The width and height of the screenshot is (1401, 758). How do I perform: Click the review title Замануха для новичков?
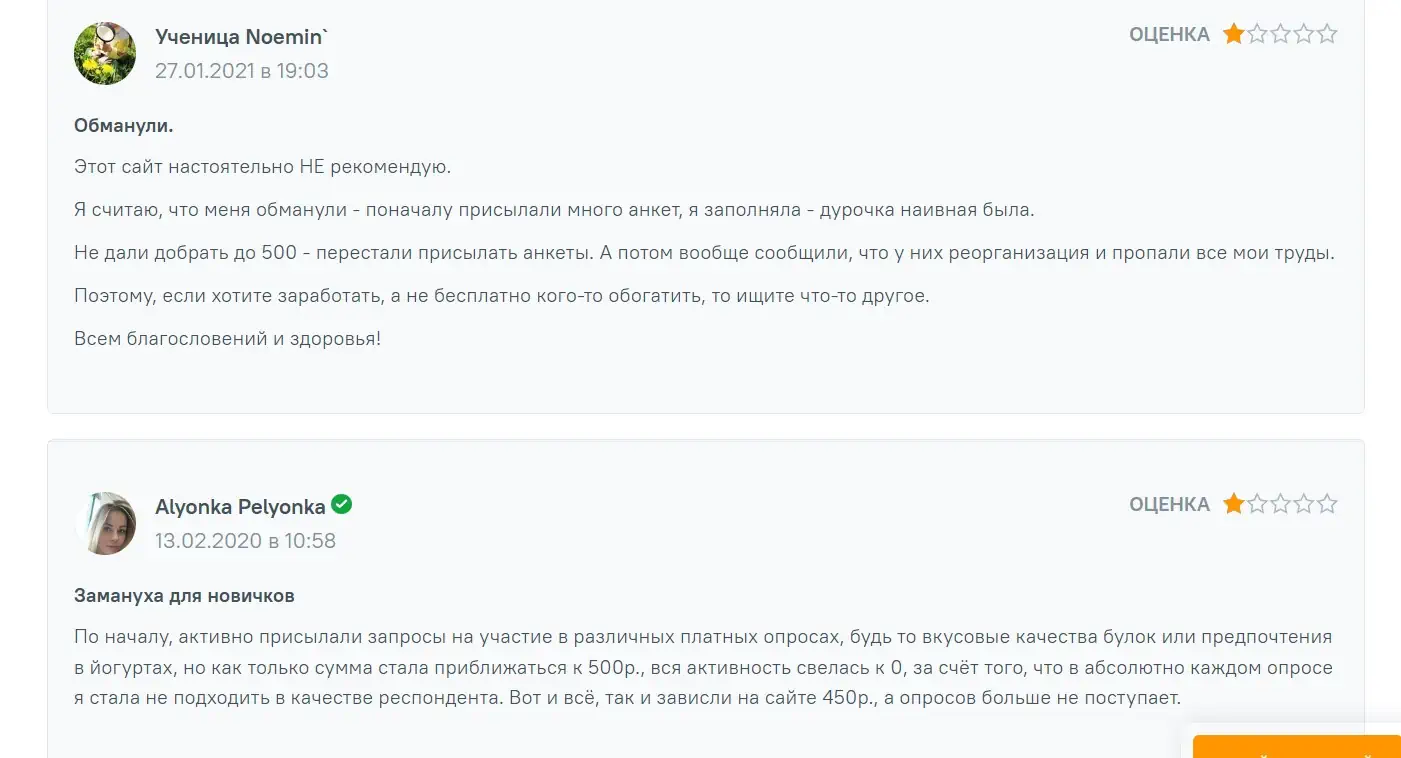coord(184,596)
